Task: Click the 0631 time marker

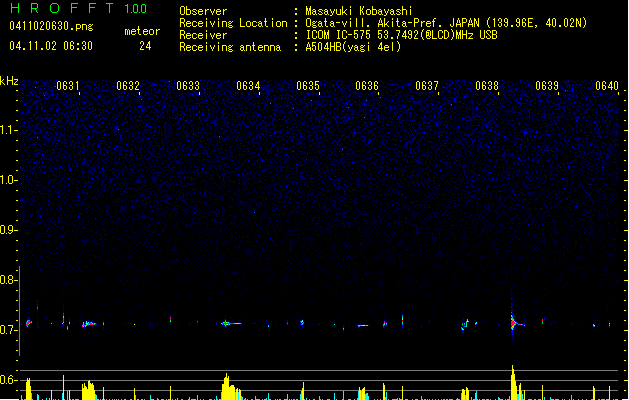Action: (x=68, y=86)
